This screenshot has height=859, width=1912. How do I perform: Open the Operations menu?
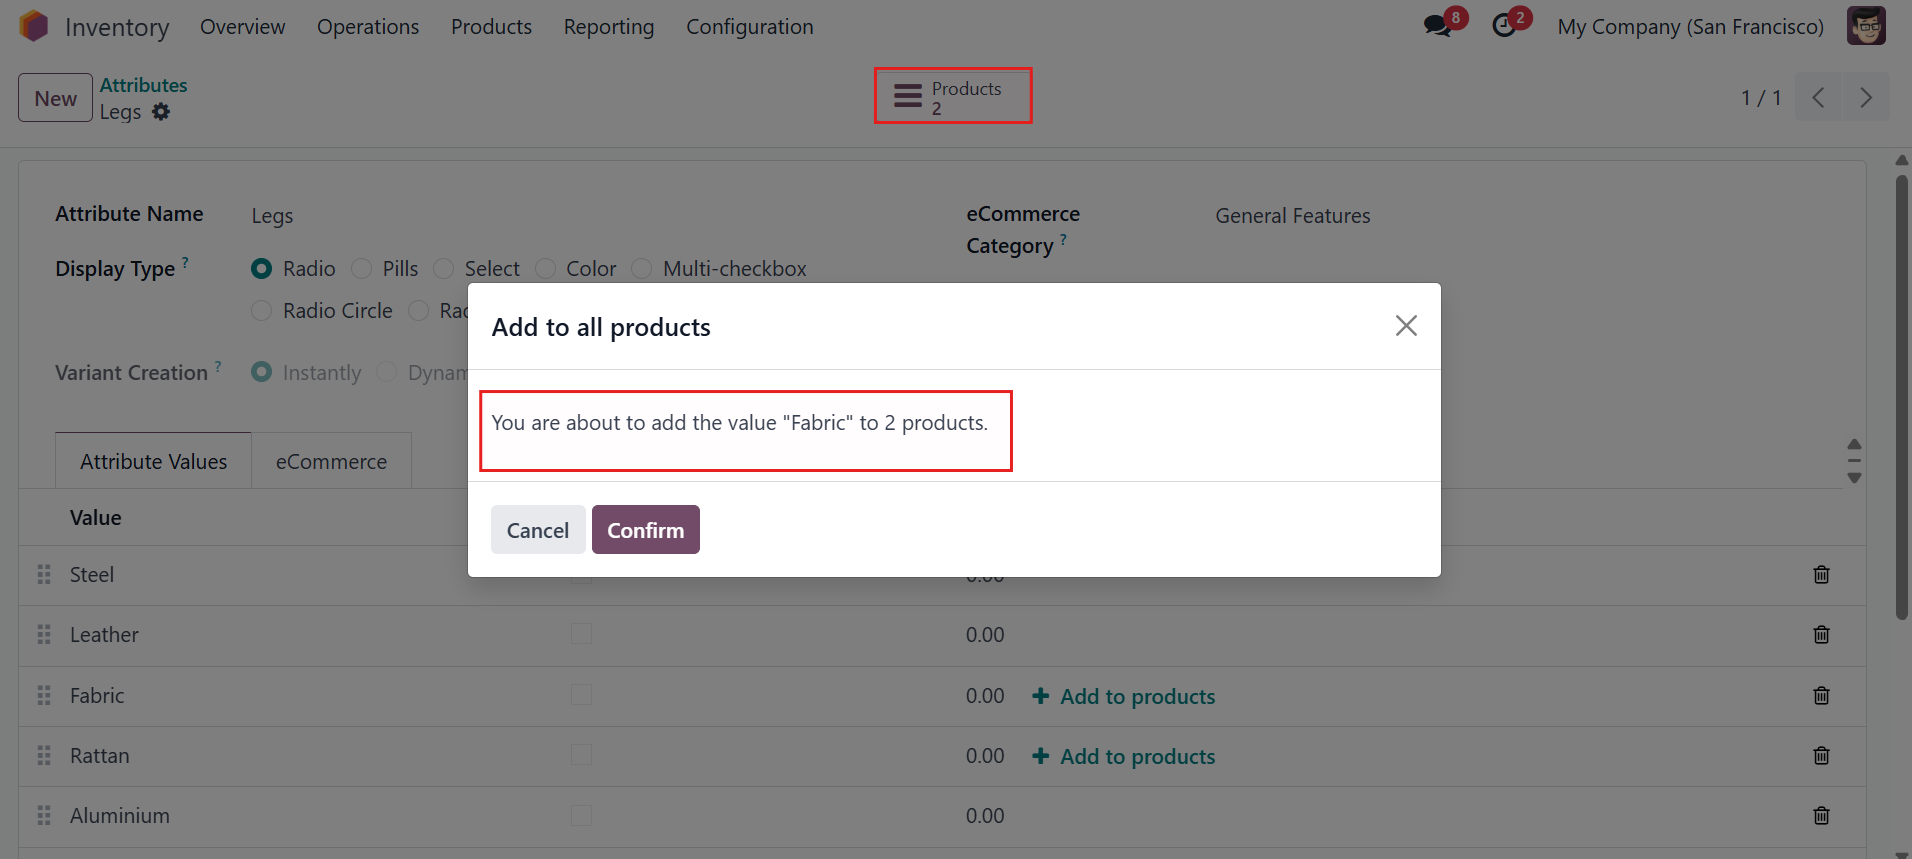[368, 27]
